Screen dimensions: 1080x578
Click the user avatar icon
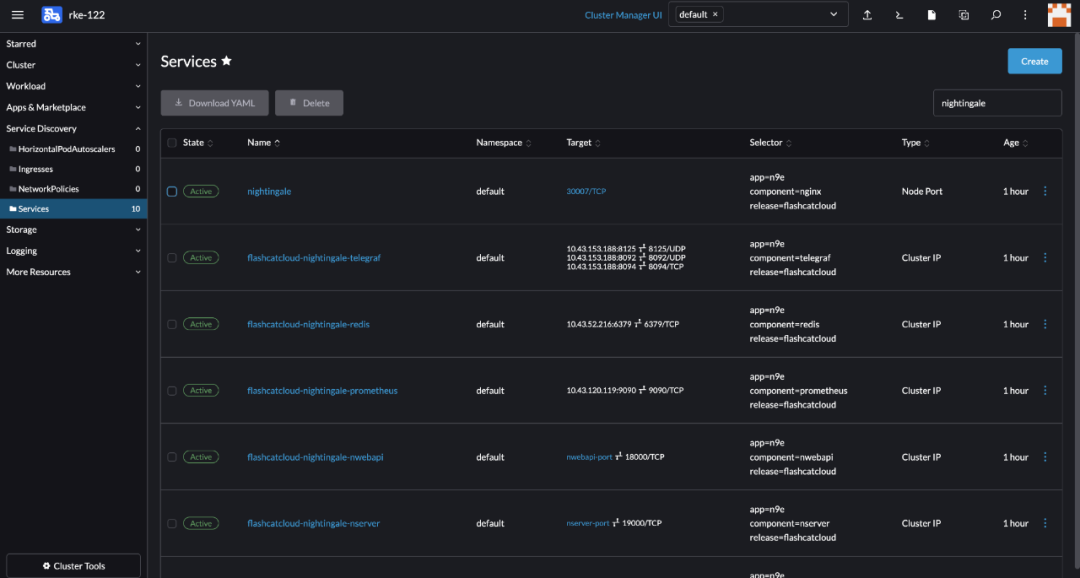point(1058,15)
